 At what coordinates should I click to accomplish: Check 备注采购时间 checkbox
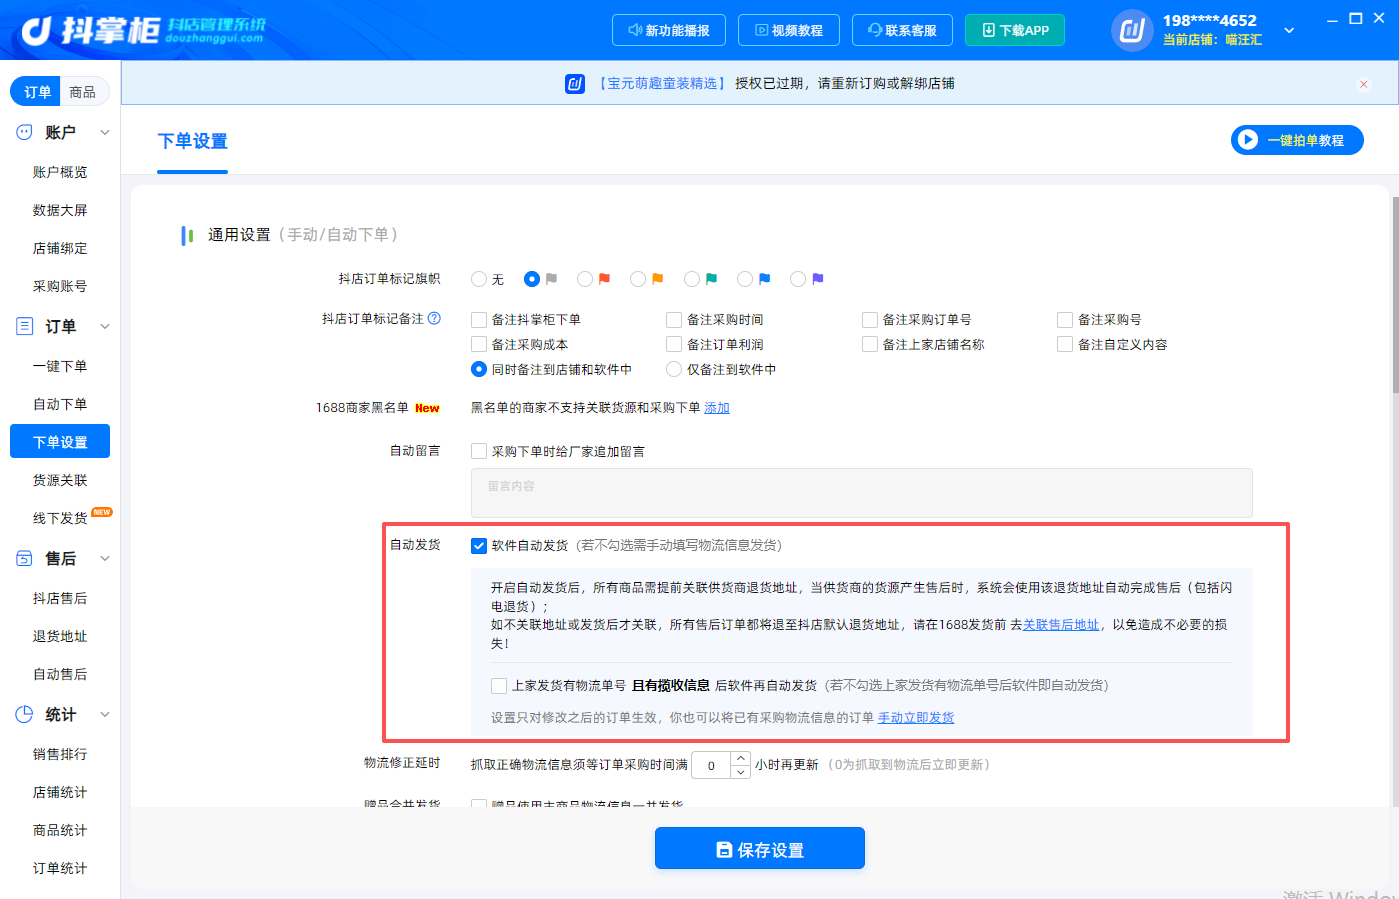pyautogui.click(x=674, y=320)
